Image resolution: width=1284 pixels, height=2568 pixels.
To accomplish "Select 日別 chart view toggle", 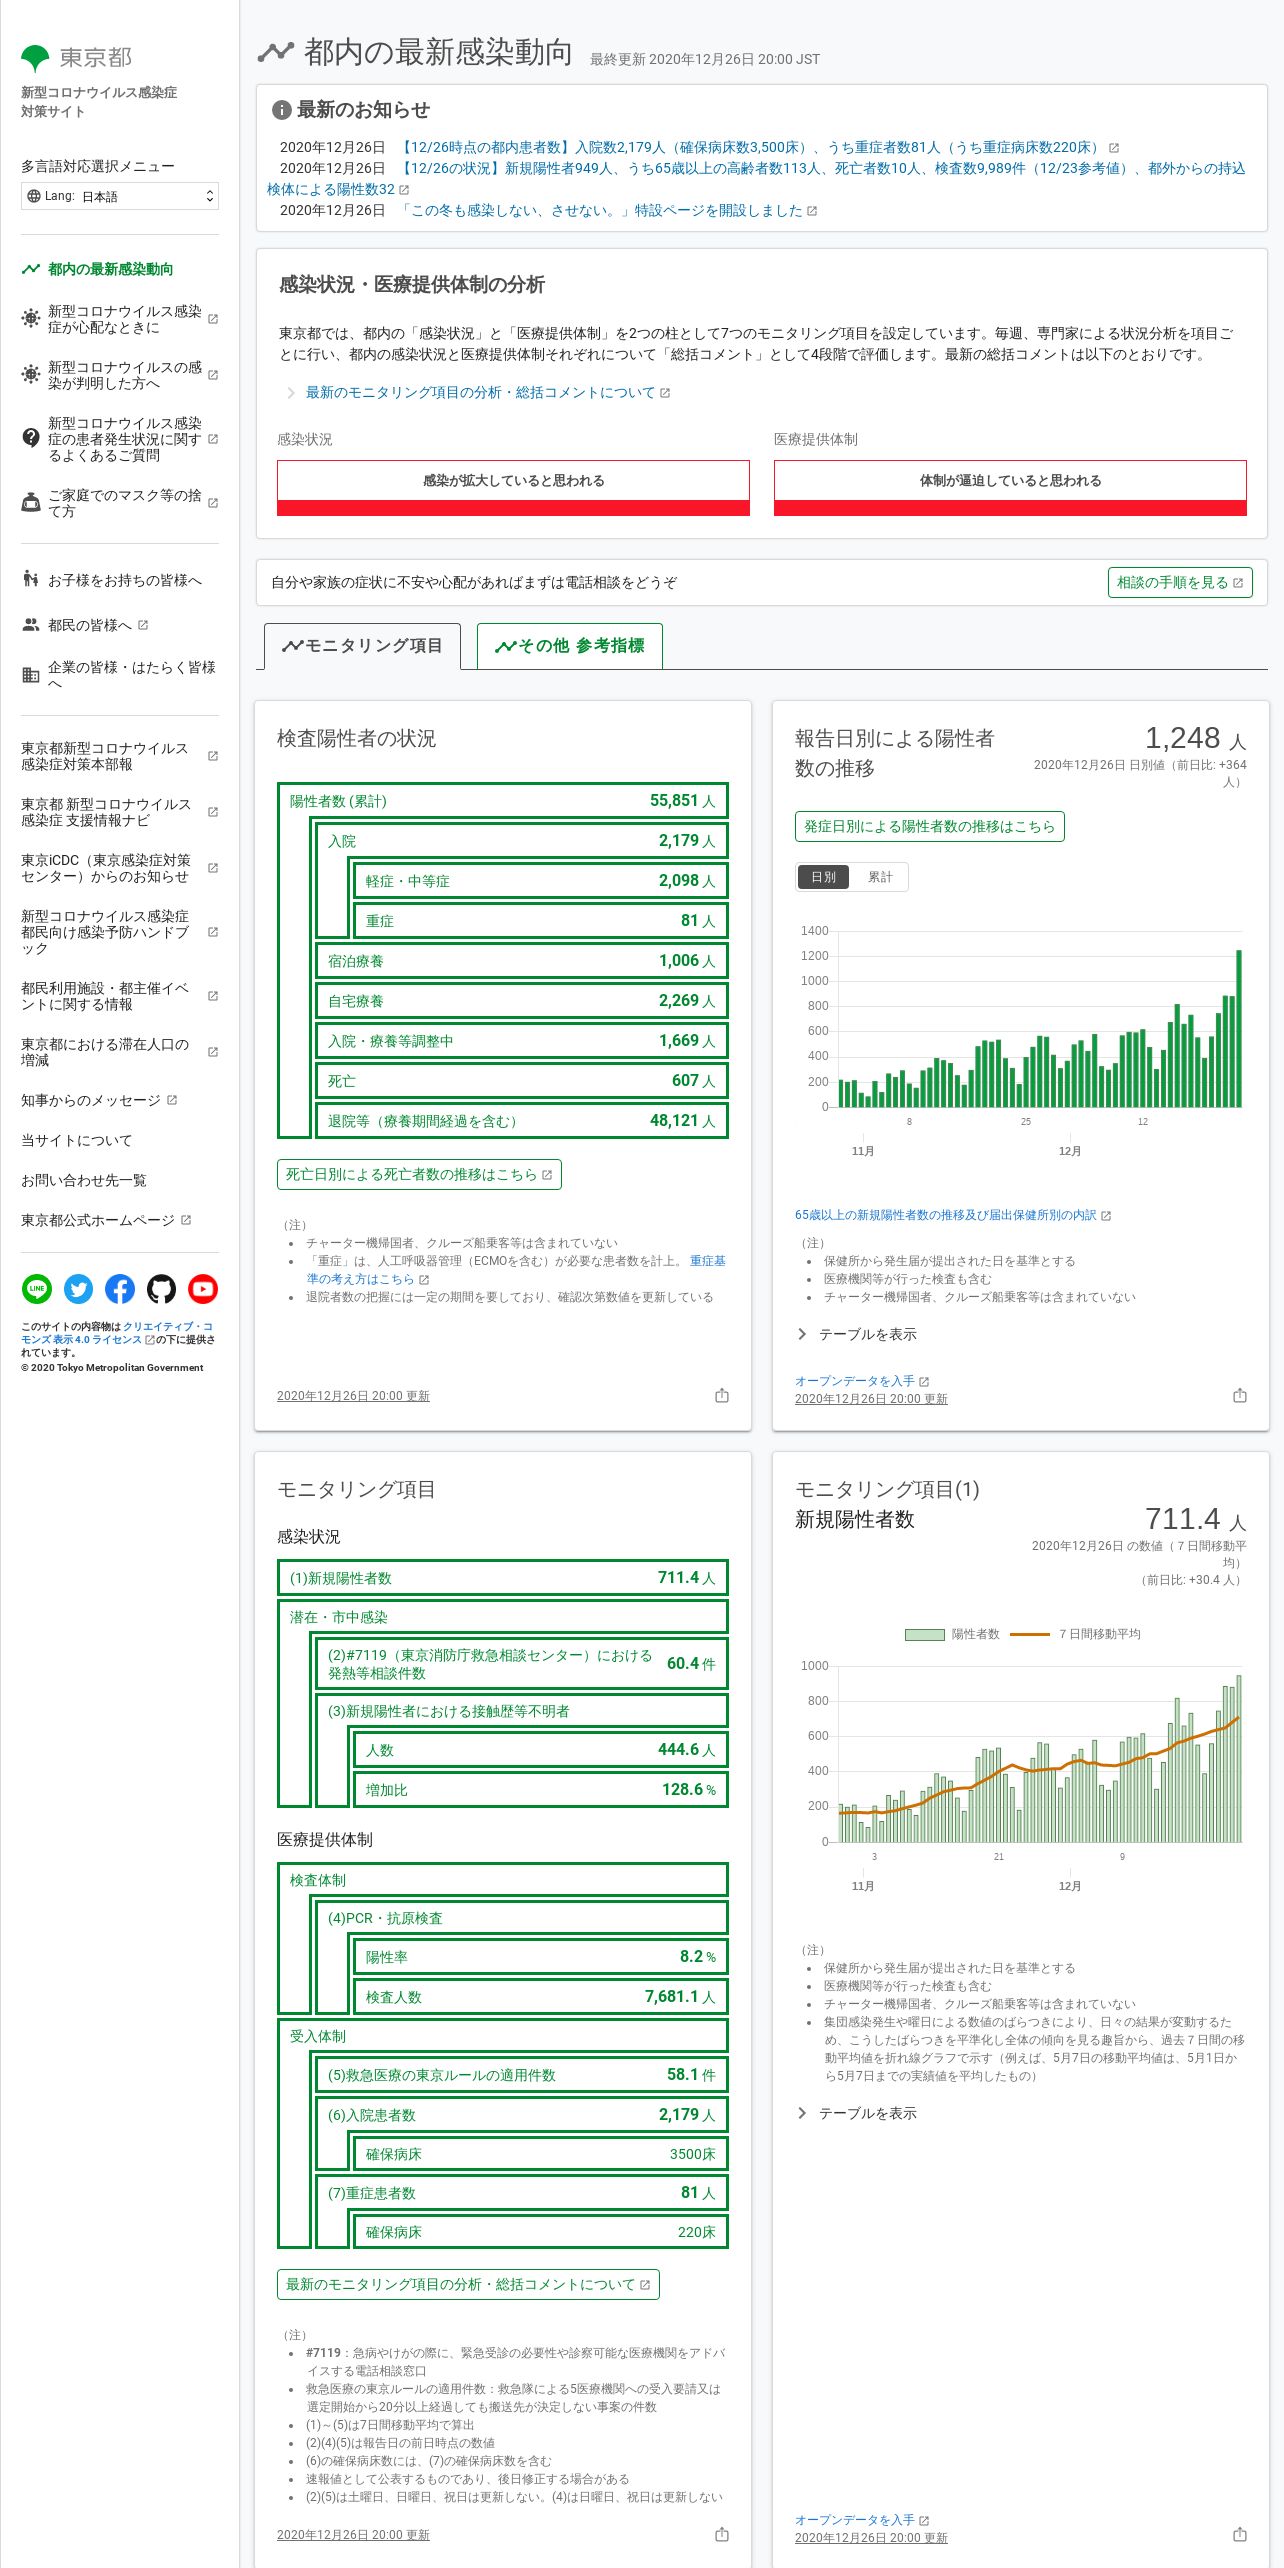I will click(x=824, y=877).
